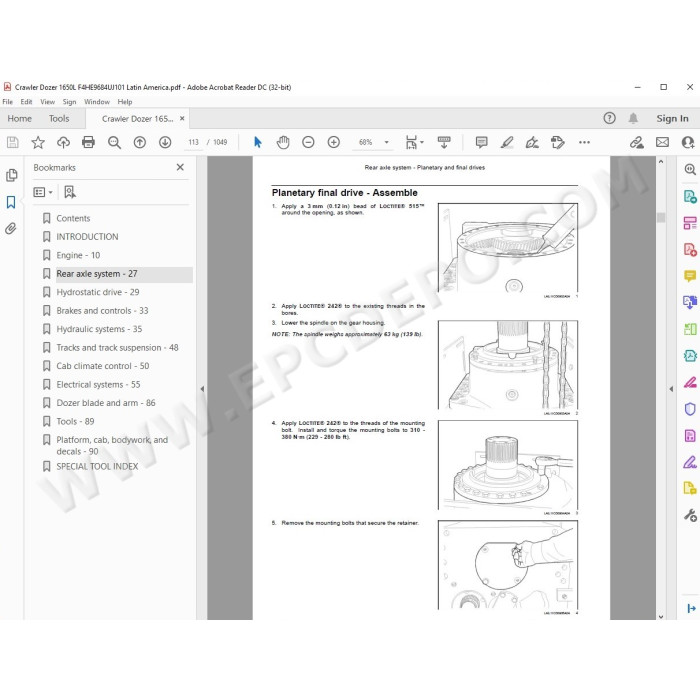Open Dozer blade and arm - 86 bookmark
Viewport: 700px width, 700px height.
click(x=106, y=403)
